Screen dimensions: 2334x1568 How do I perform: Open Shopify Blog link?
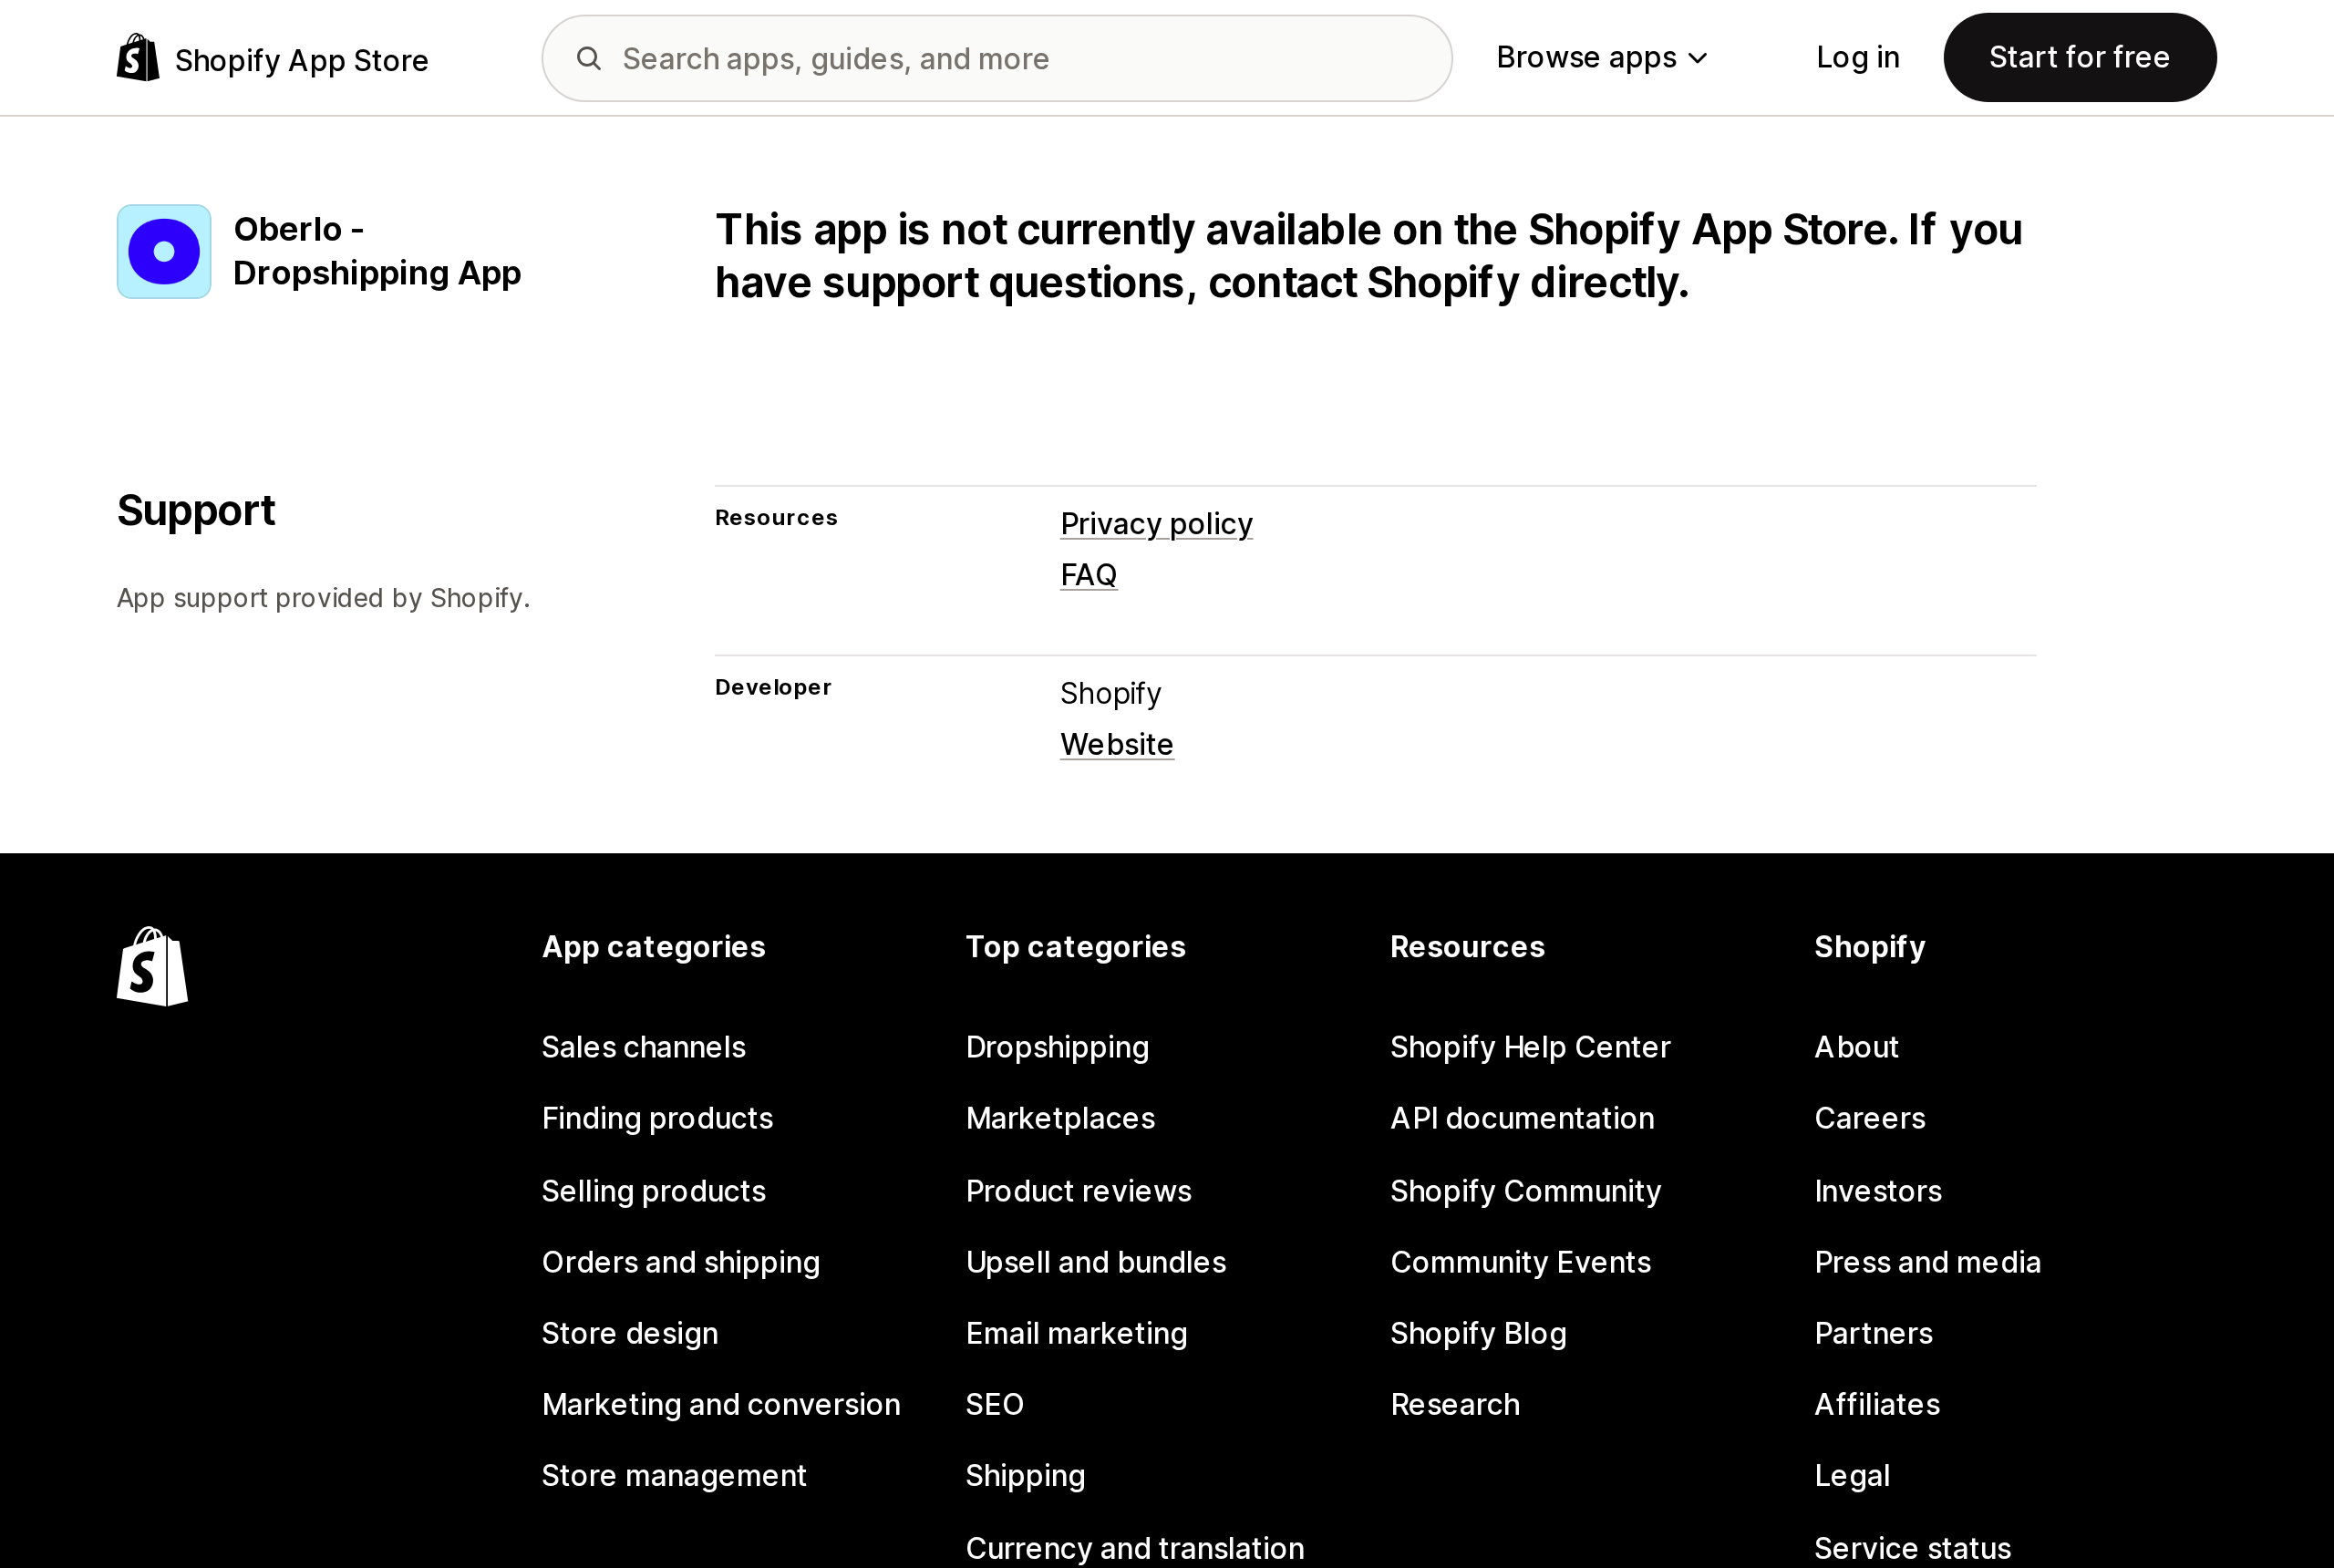(1479, 1333)
